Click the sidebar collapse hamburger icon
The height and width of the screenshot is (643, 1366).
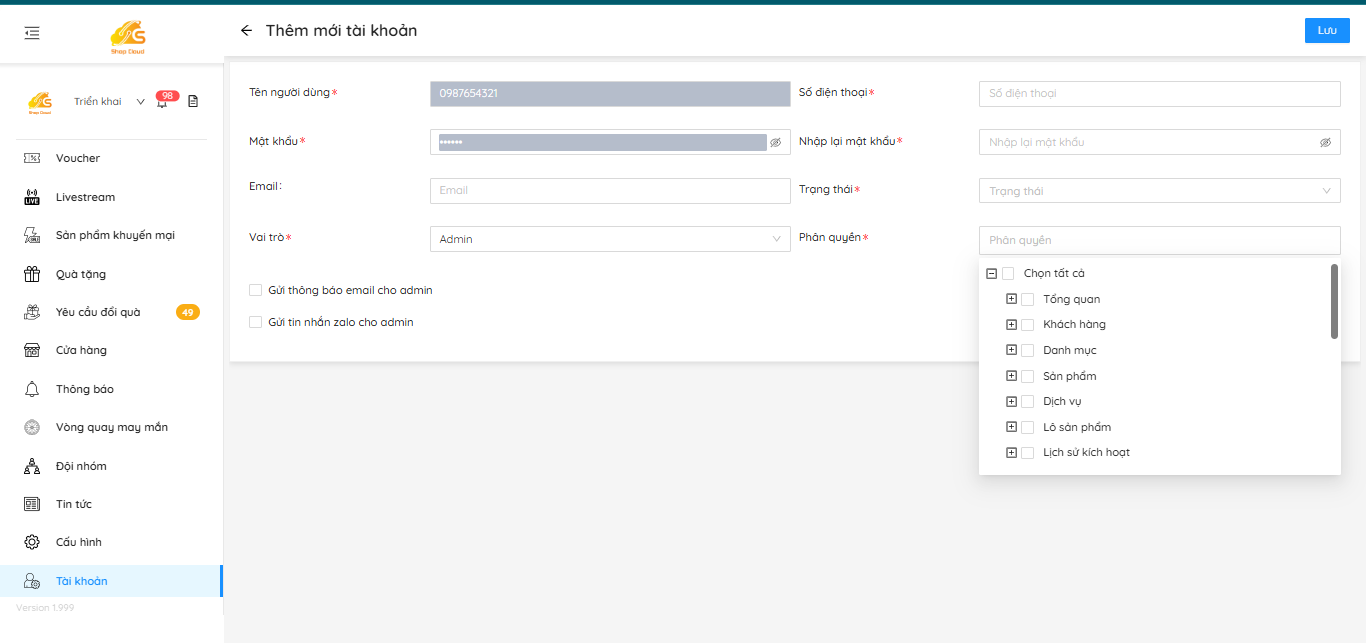point(32,33)
